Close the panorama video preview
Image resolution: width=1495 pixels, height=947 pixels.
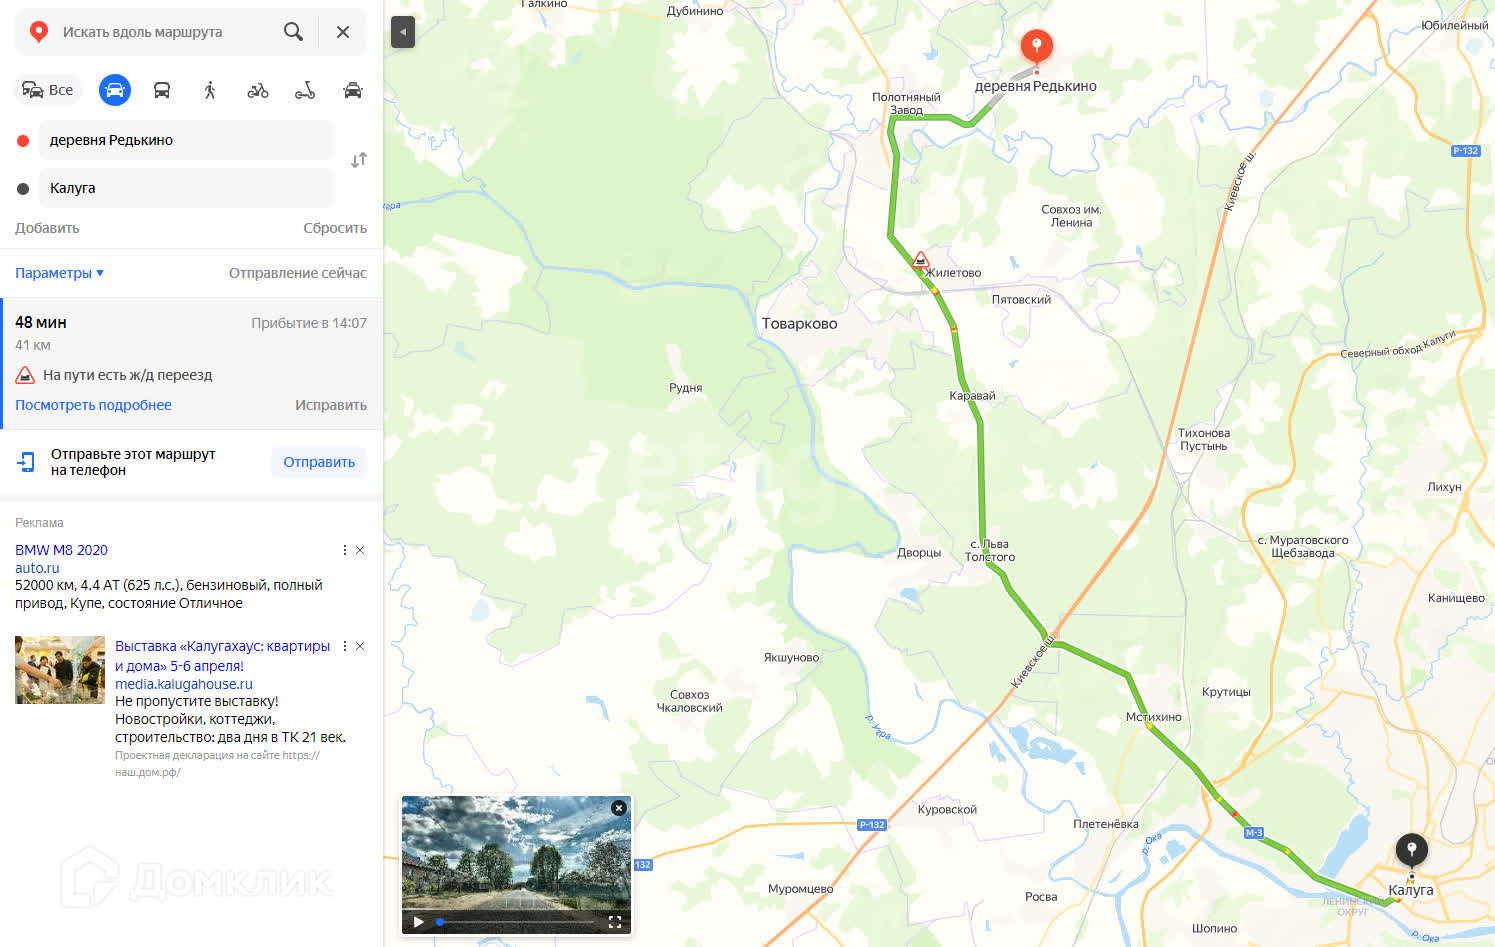[x=619, y=808]
